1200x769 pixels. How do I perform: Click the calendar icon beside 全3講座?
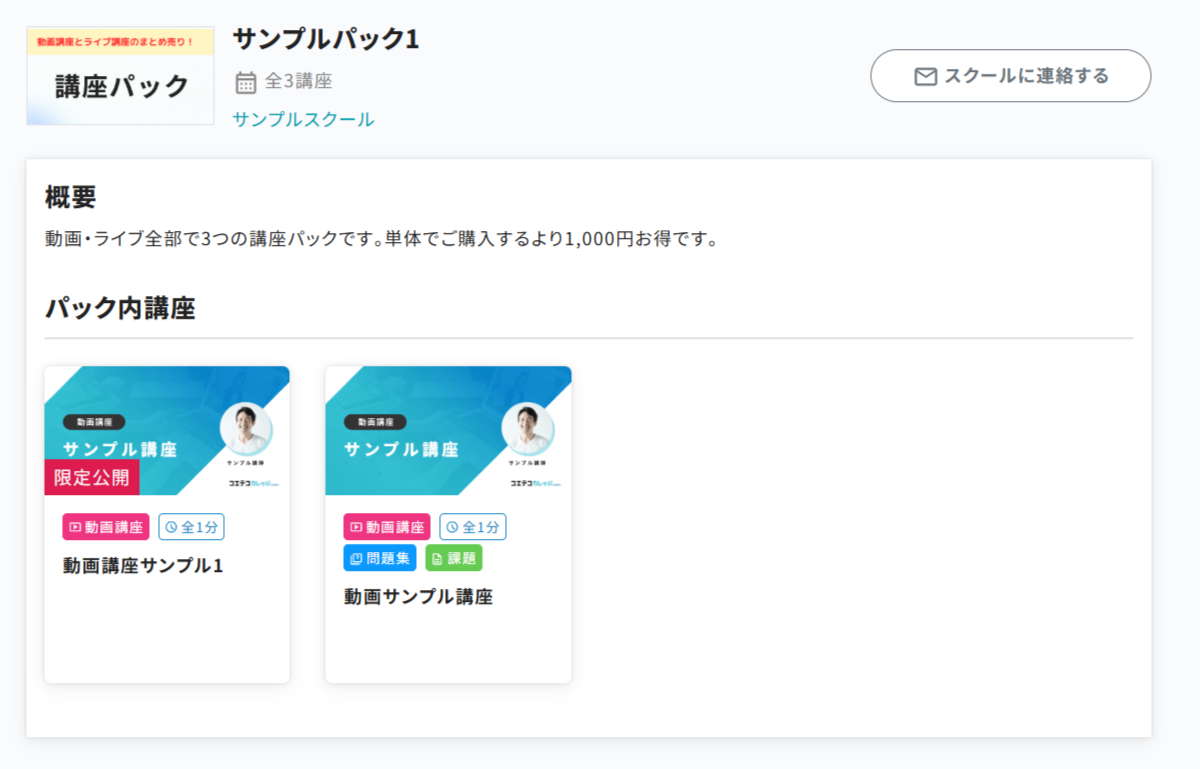pyautogui.click(x=246, y=82)
